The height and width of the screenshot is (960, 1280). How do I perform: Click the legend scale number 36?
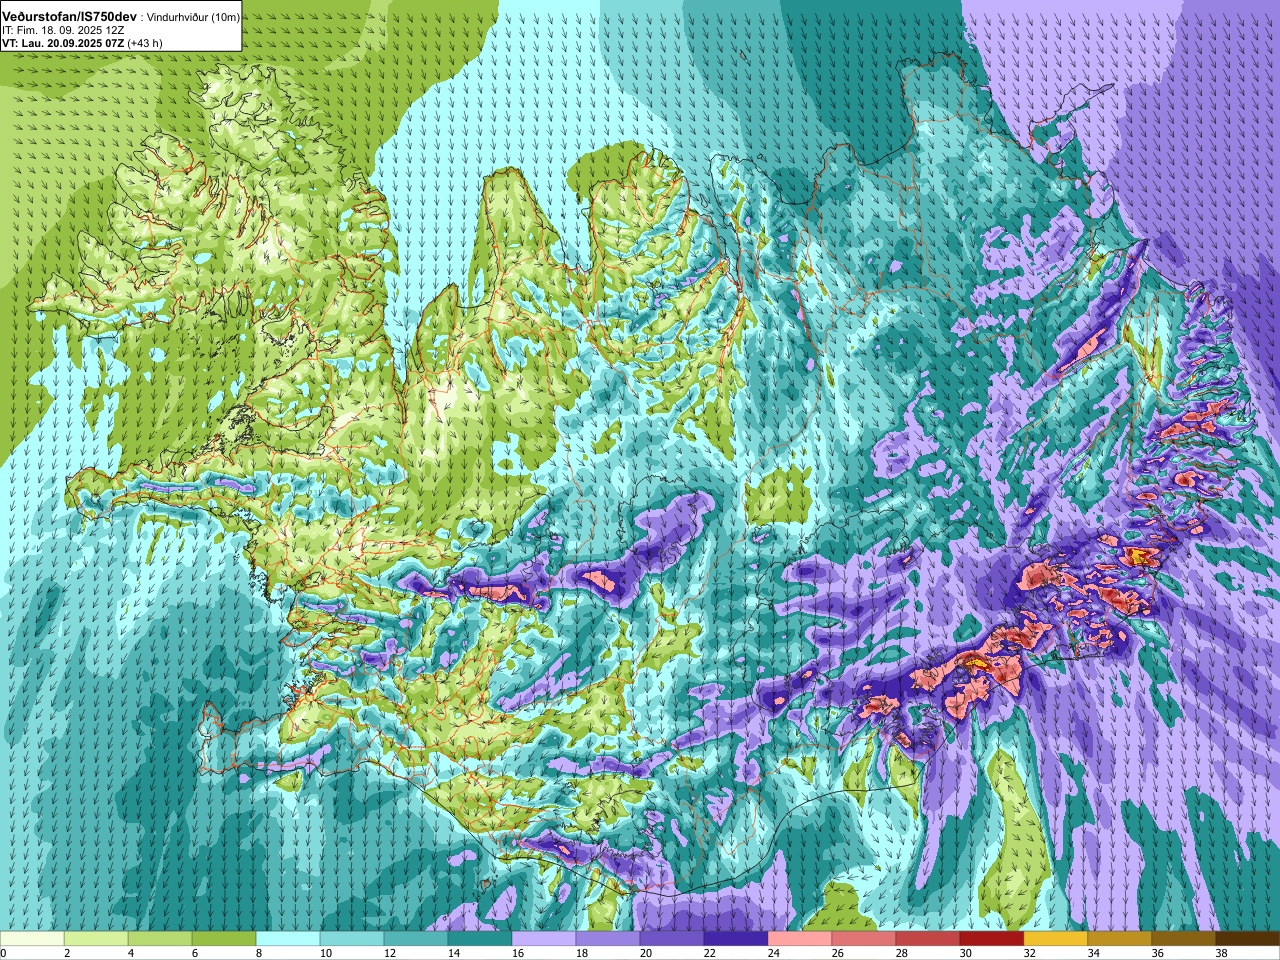1158,953
